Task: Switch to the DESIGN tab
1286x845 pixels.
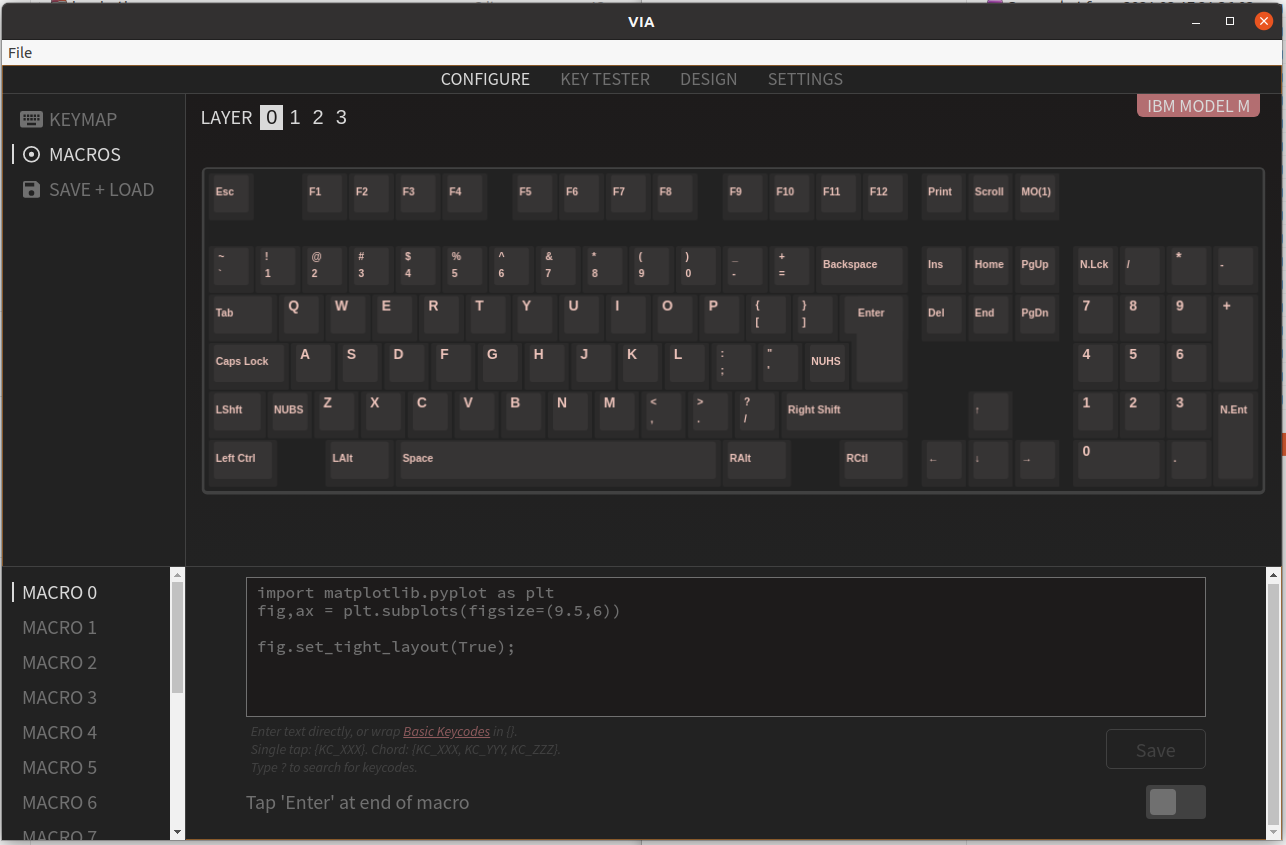Action: coord(708,79)
